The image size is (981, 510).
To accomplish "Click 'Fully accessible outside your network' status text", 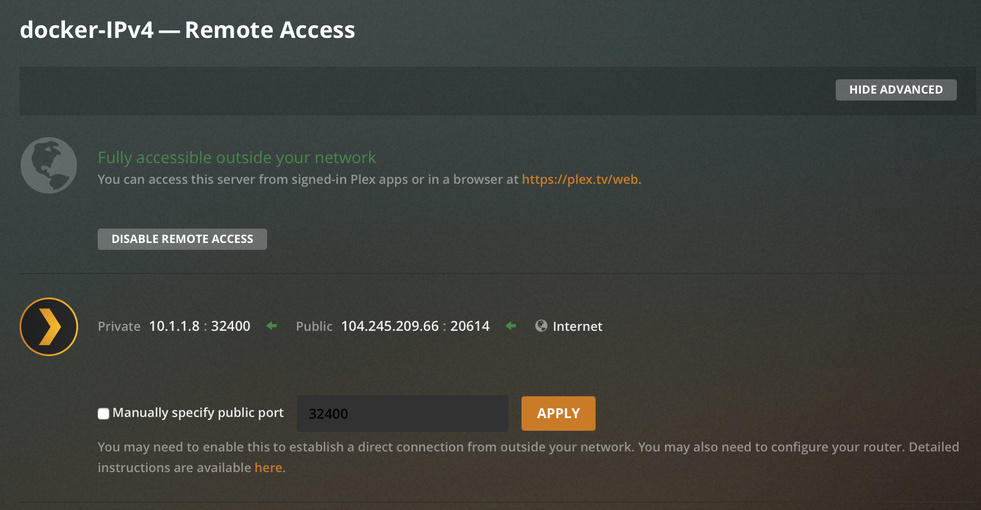I will point(237,157).
